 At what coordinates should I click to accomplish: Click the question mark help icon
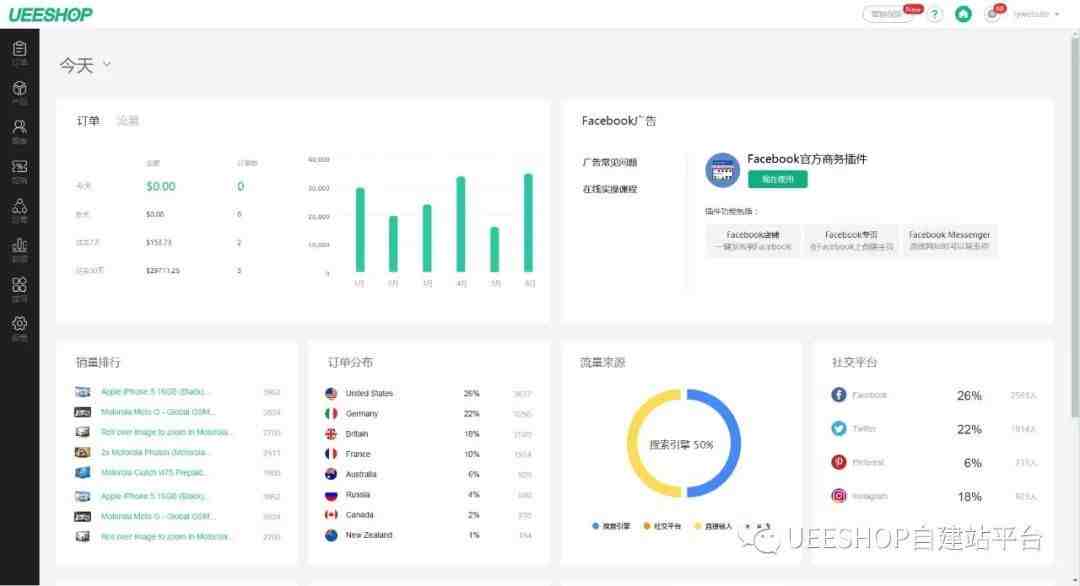coord(935,14)
